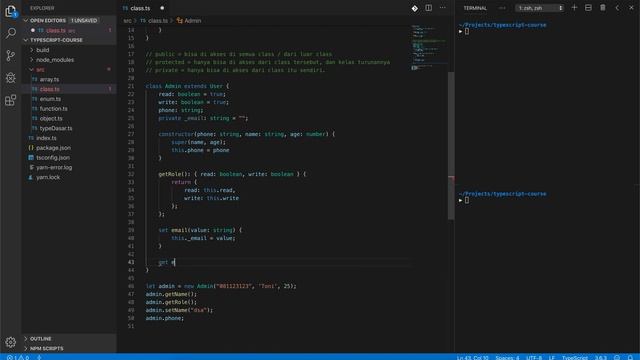Open the Search view in activity bar

pos(11,33)
